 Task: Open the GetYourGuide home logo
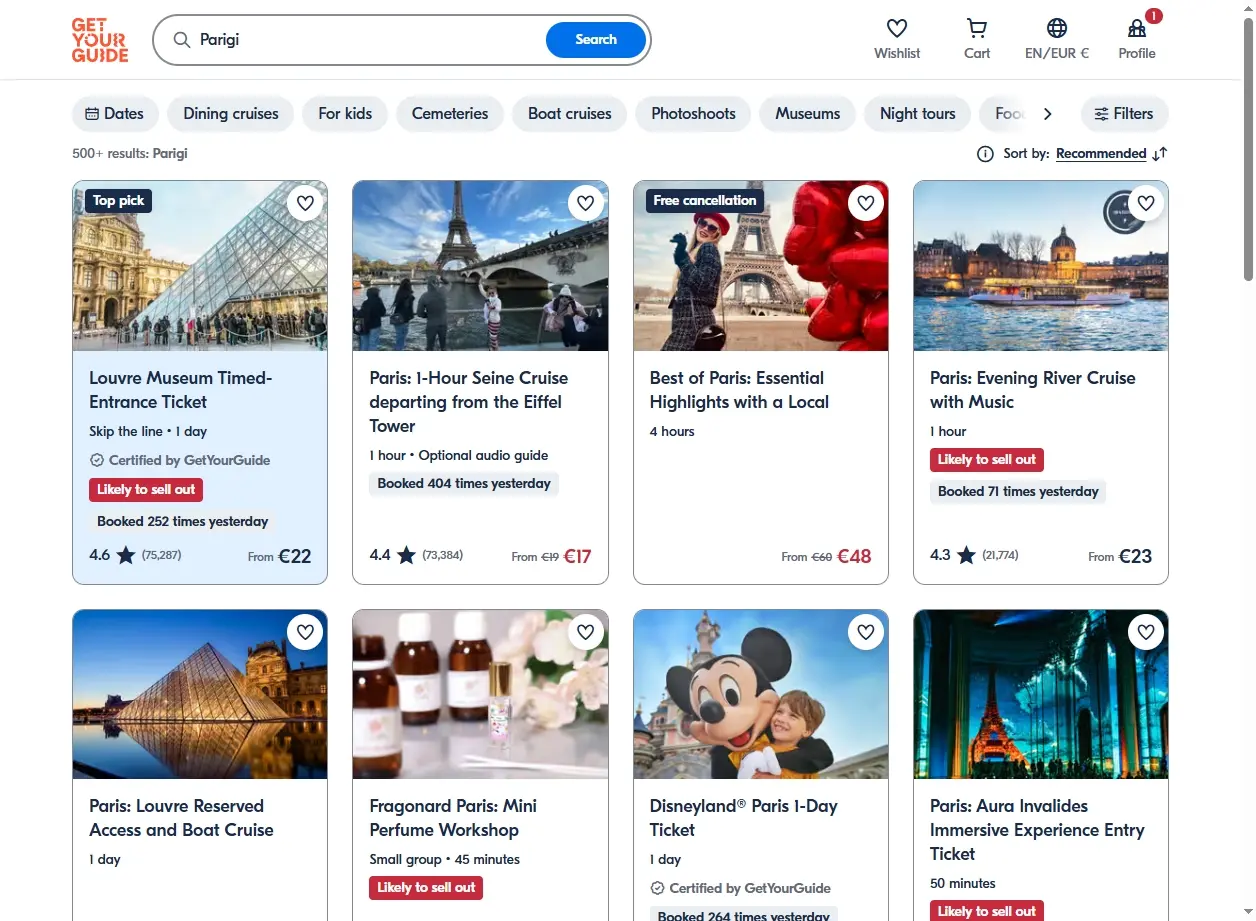coord(100,40)
